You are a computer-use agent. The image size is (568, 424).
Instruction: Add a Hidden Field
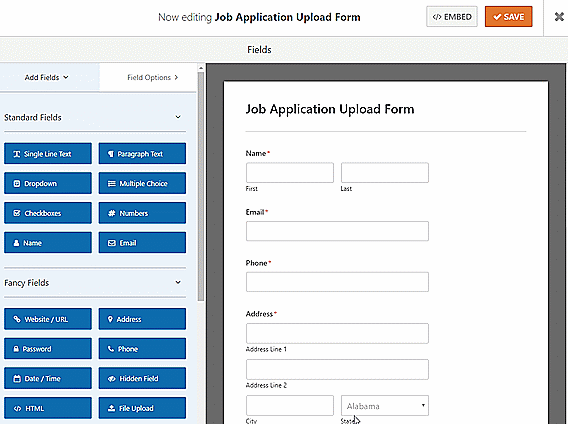click(142, 378)
